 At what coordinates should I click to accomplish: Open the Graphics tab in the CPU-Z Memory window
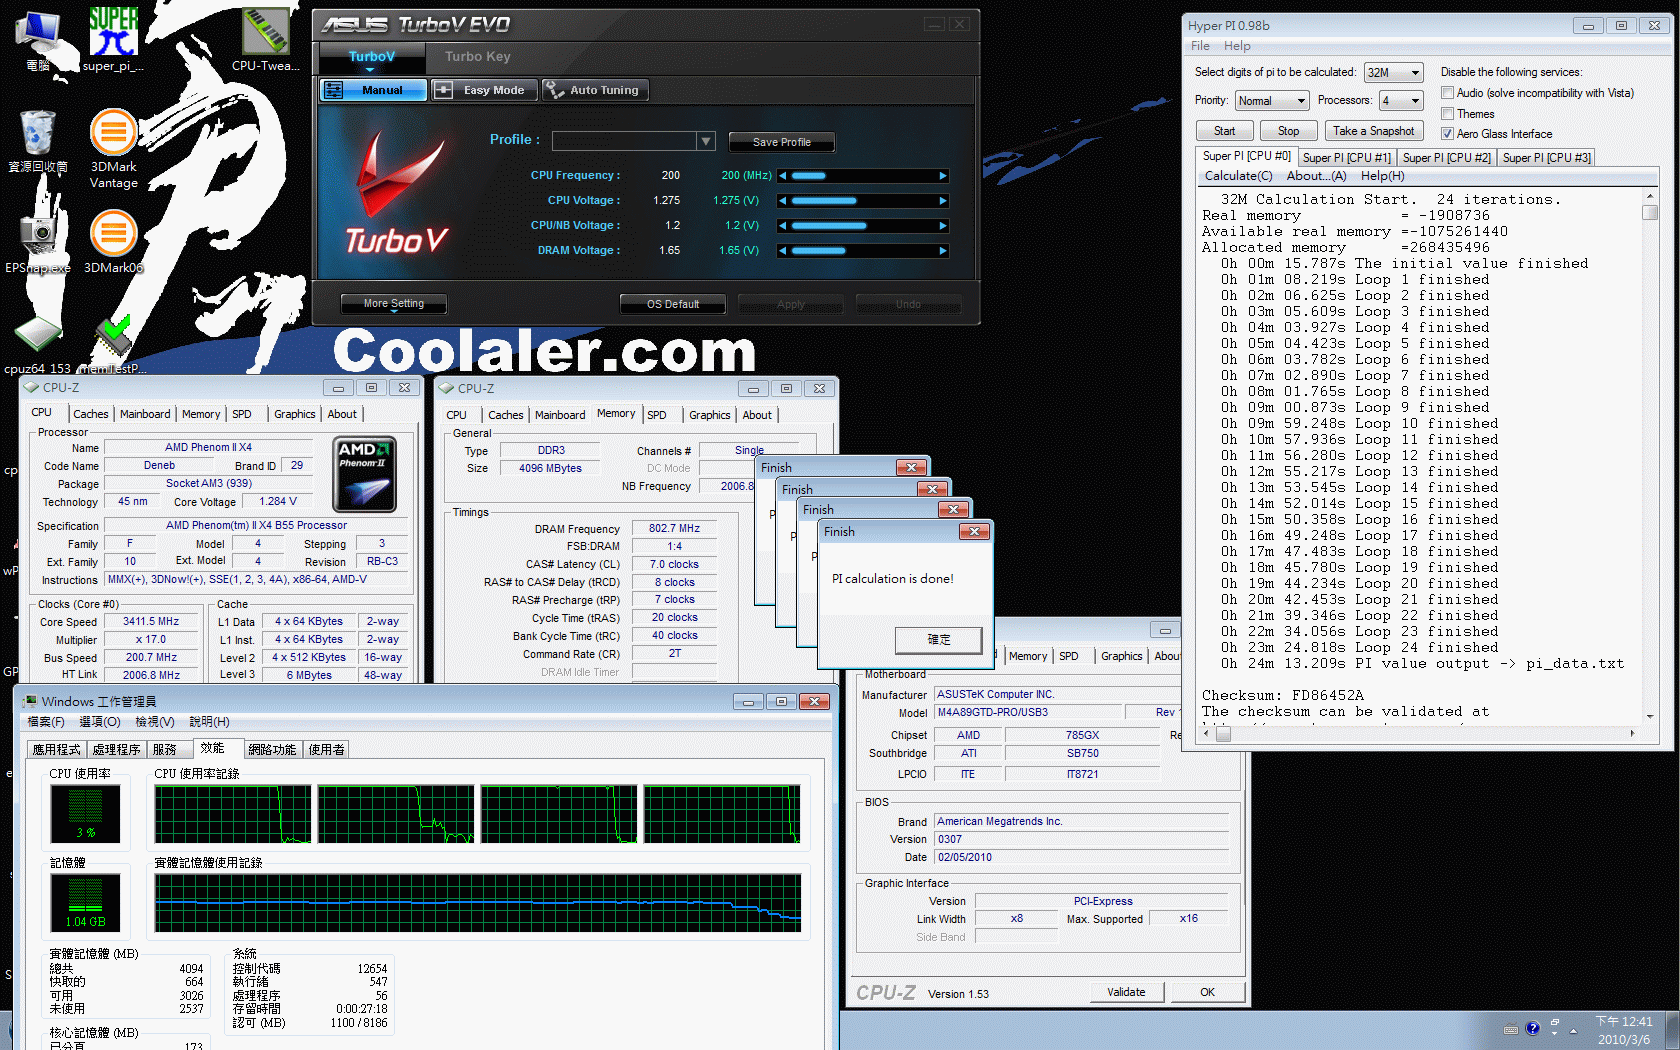point(709,415)
